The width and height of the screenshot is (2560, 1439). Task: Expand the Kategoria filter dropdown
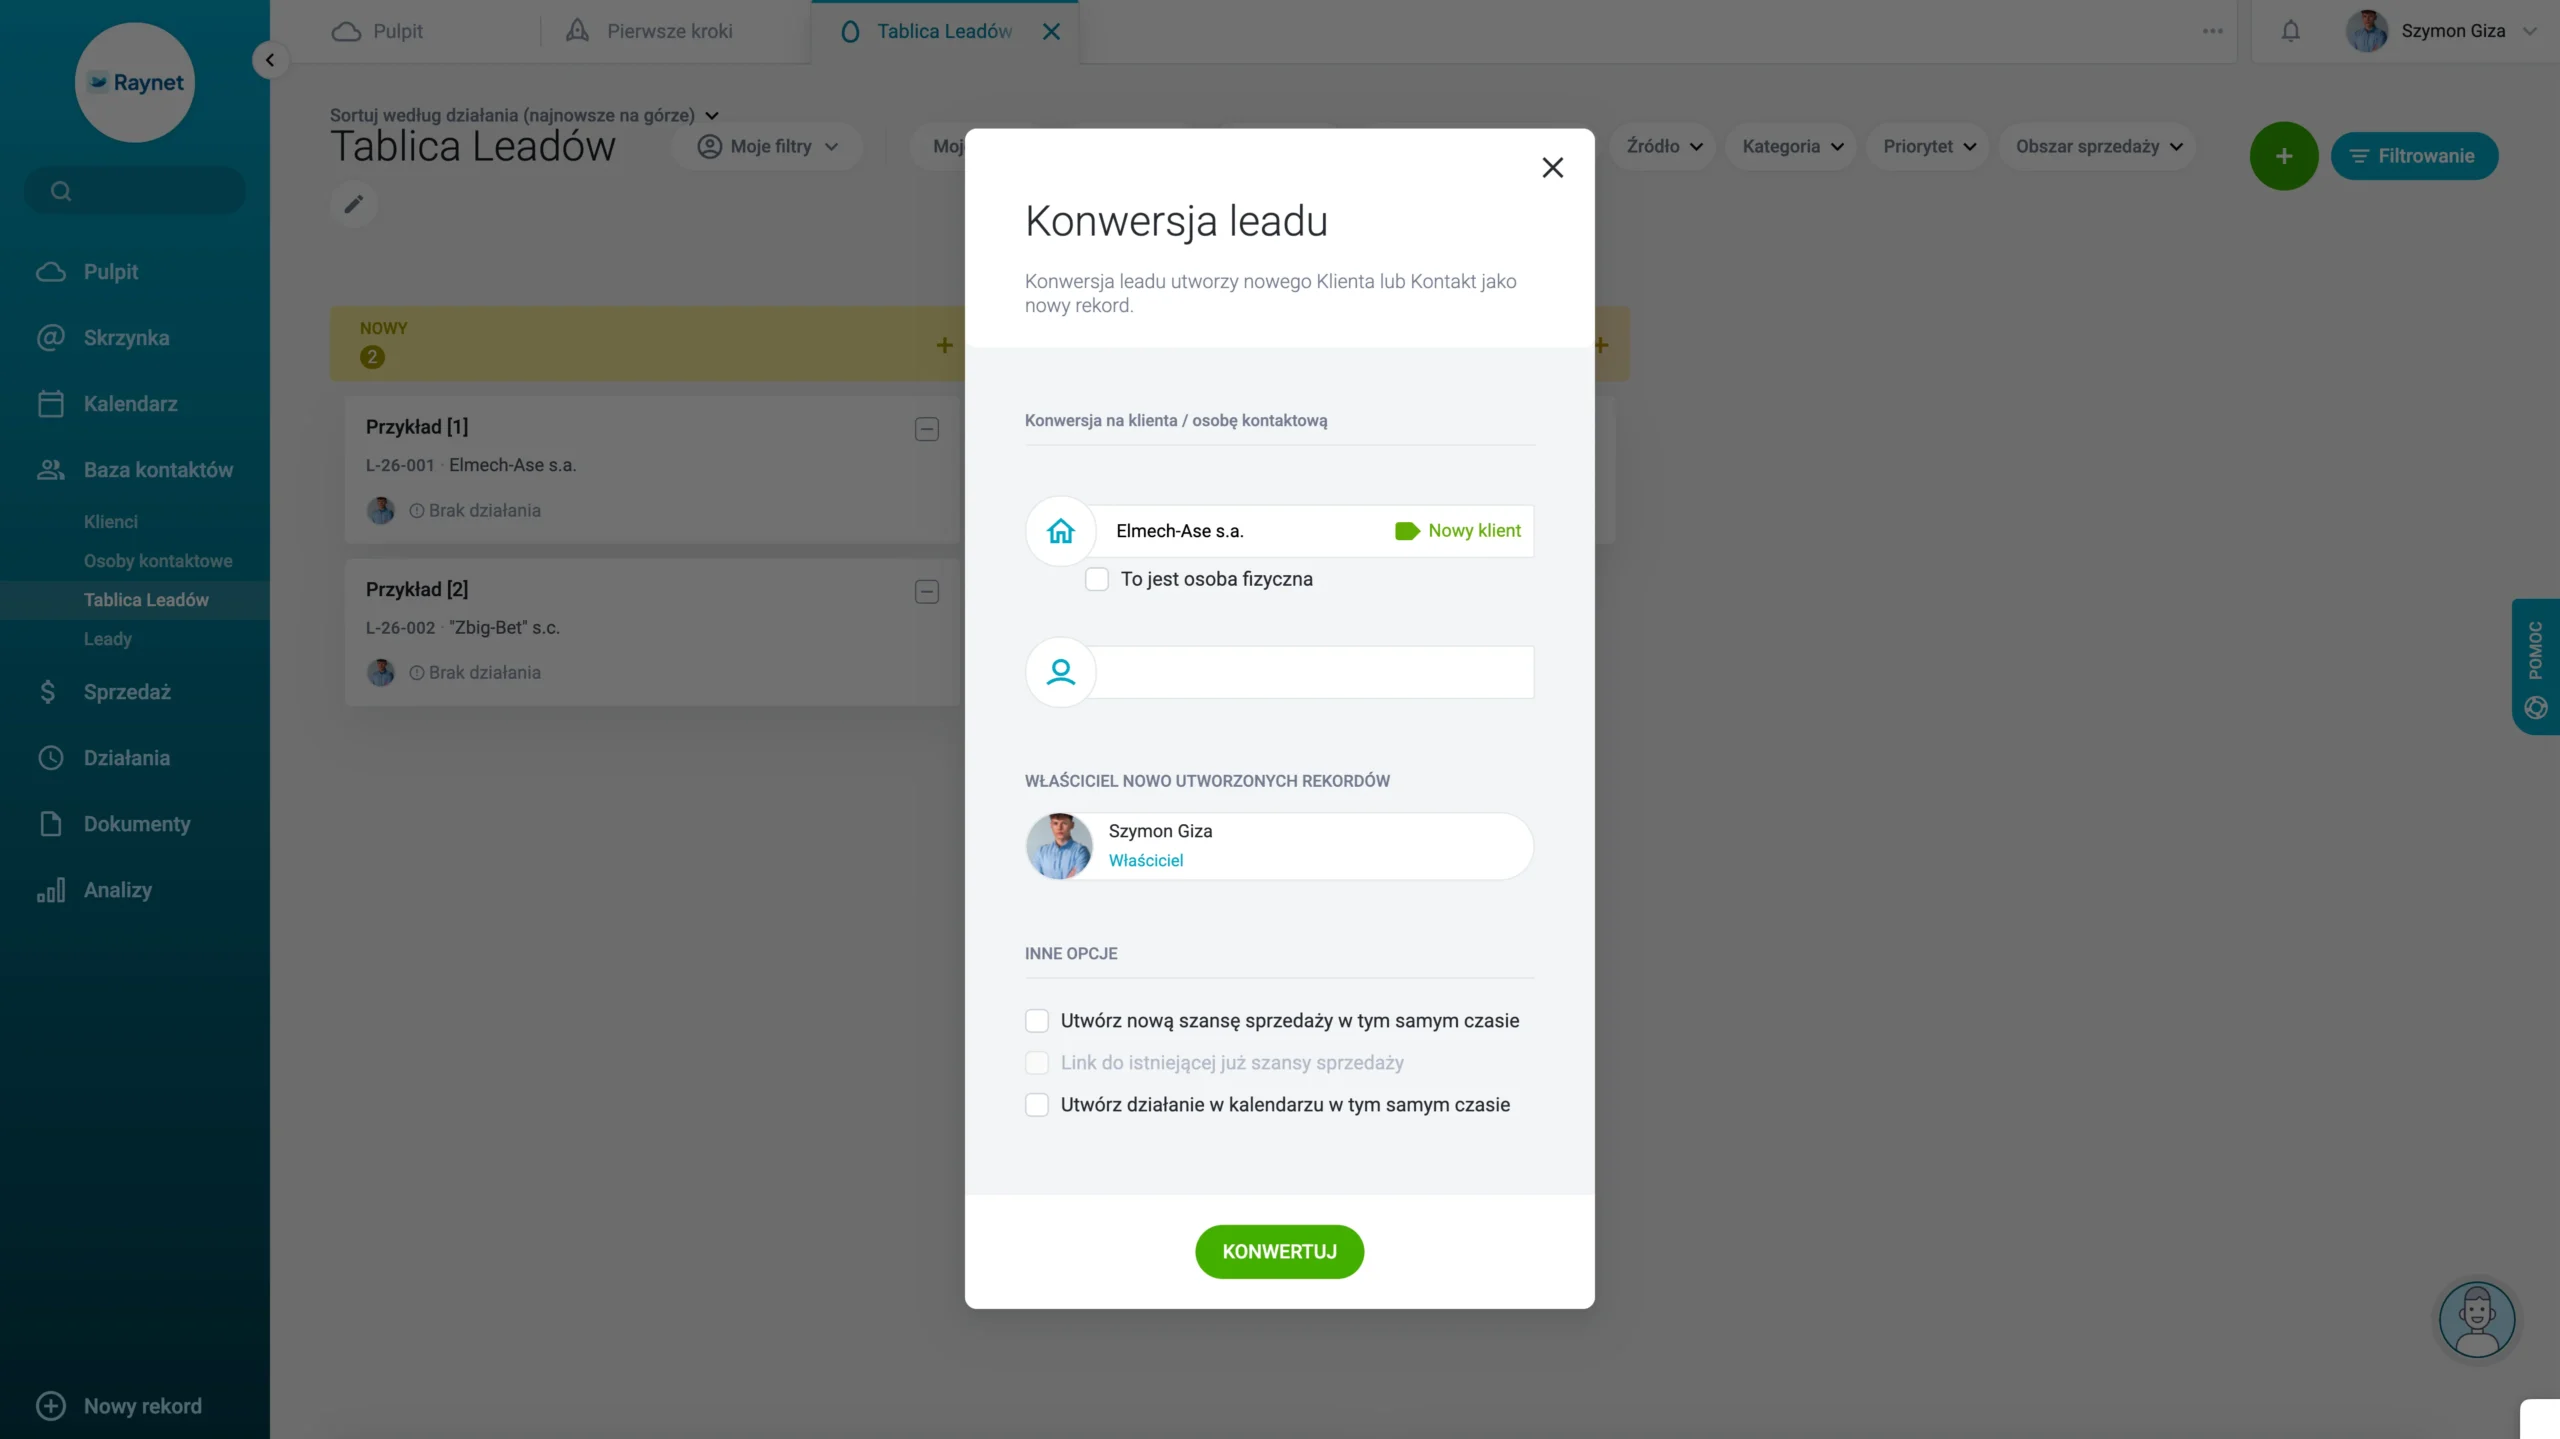pyautogui.click(x=1792, y=146)
